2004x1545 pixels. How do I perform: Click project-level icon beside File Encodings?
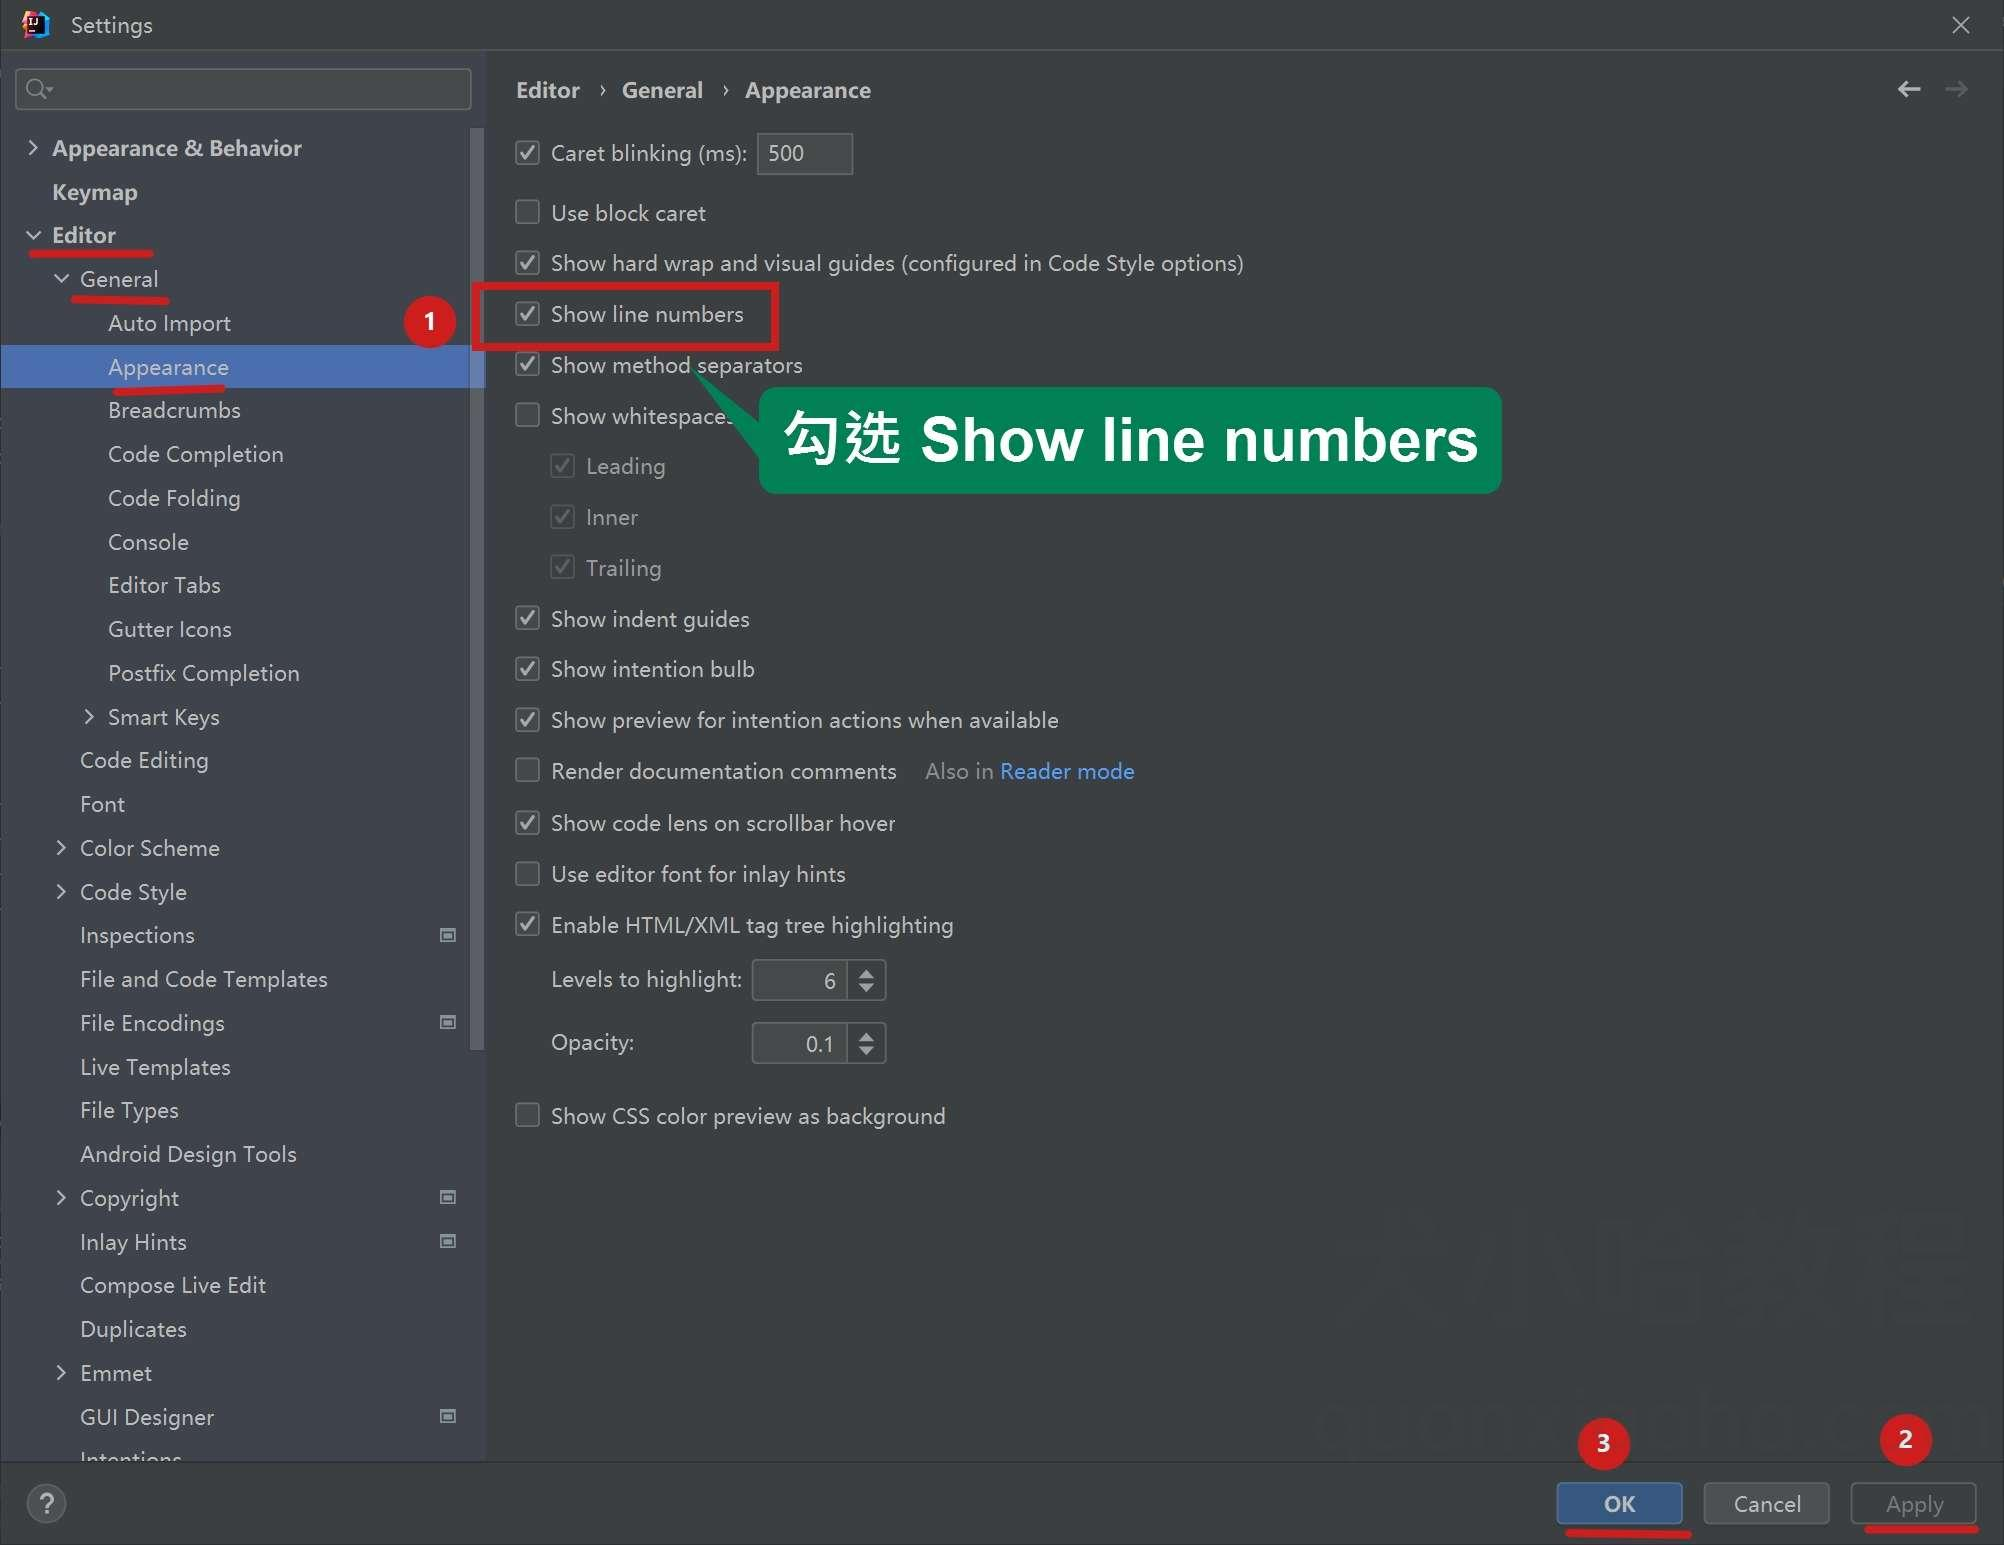[448, 1022]
